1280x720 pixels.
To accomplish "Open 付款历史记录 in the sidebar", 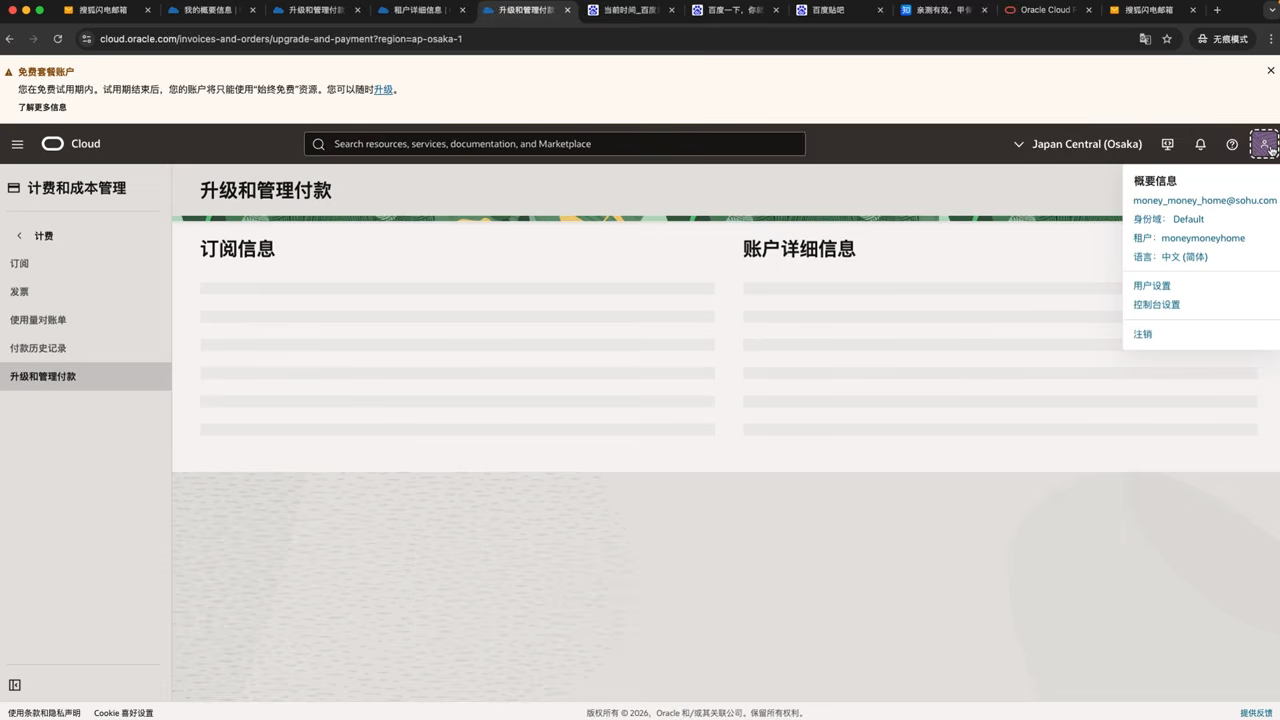I will click(38, 348).
